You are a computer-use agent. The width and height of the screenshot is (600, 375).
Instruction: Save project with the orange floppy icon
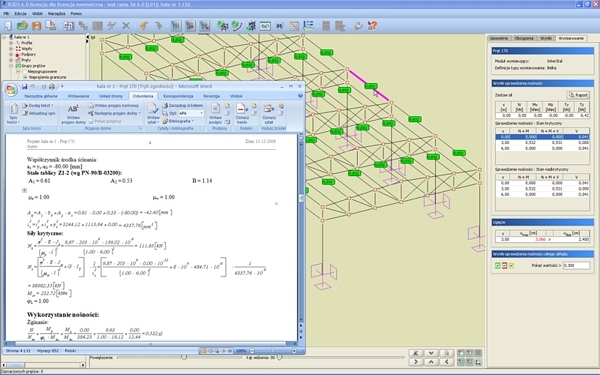(x=36, y=26)
